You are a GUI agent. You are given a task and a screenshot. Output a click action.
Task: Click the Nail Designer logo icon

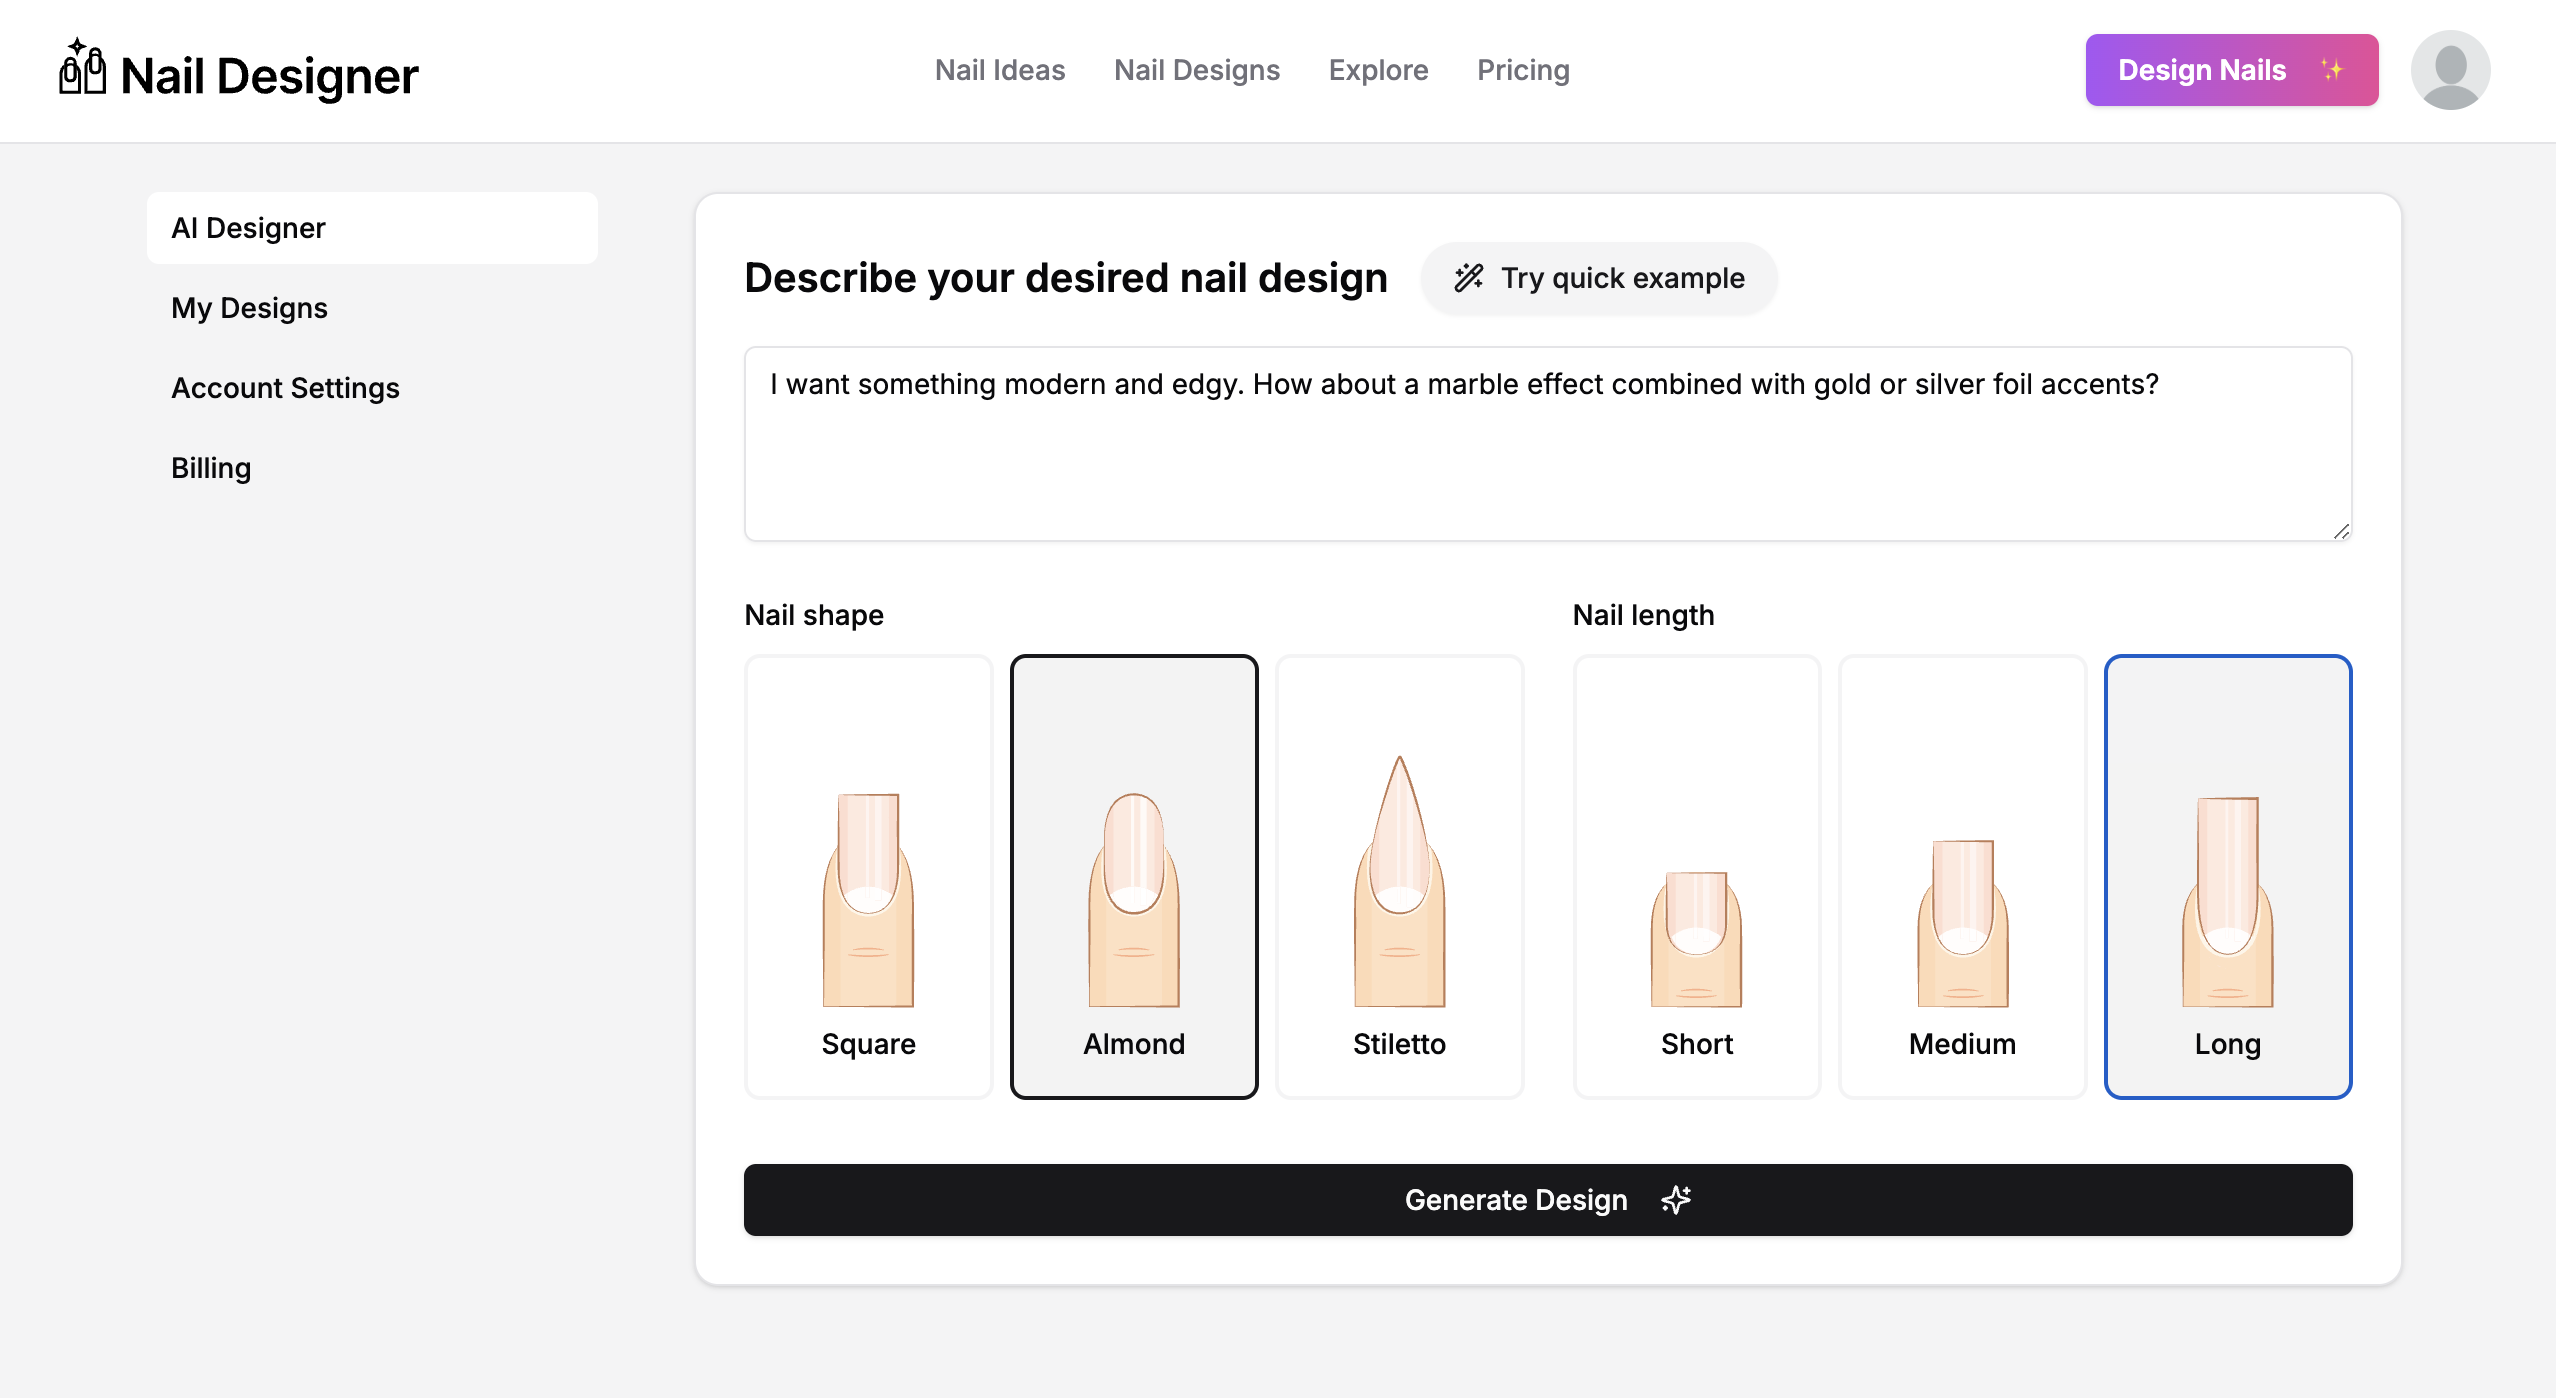(x=83, y=71)
